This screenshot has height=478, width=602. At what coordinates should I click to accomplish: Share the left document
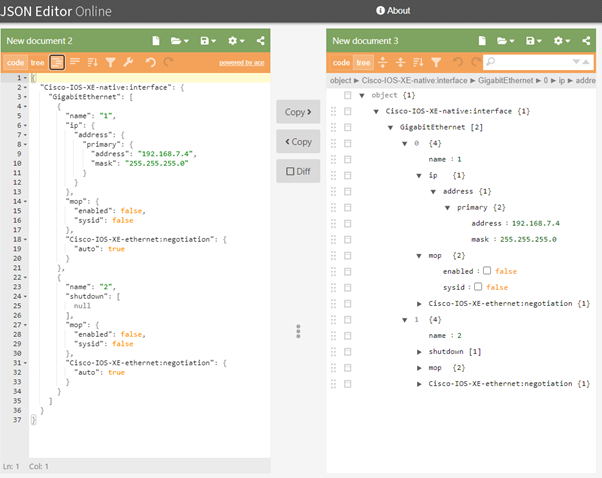(261, 41)
